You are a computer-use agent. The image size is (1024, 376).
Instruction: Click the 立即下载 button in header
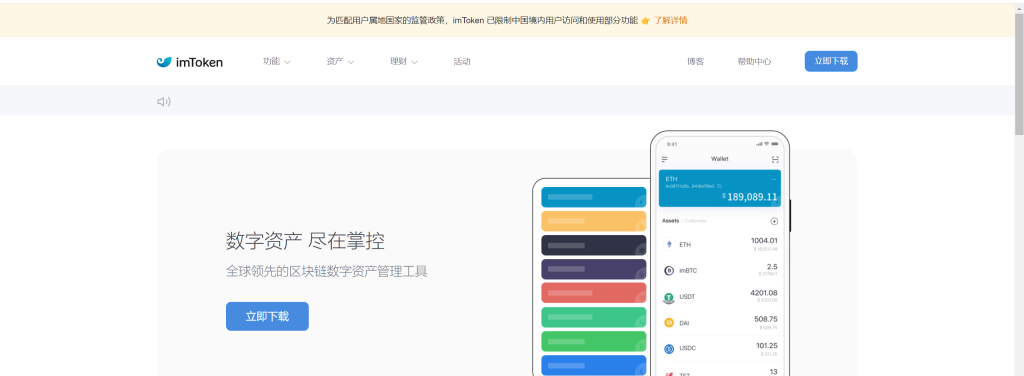831,61
